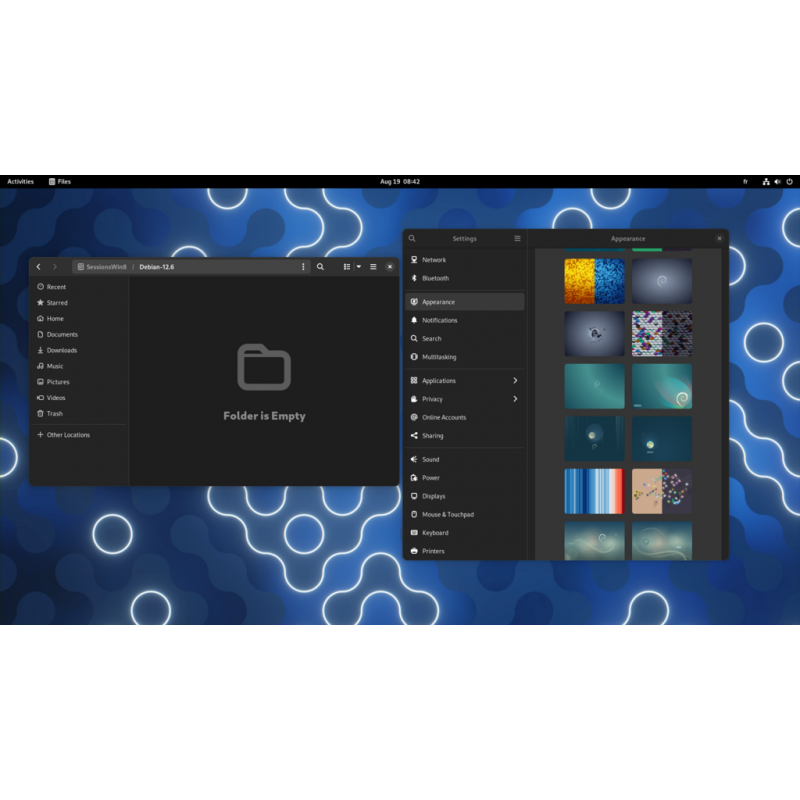Open the path options three-dot menu
The width and height of the screenshot is (800, 800).
[303, 267]
